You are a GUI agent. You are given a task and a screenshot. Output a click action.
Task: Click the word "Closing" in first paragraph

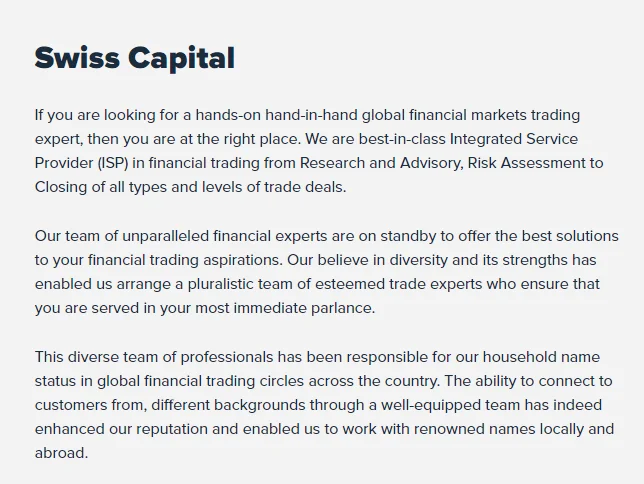62,187
